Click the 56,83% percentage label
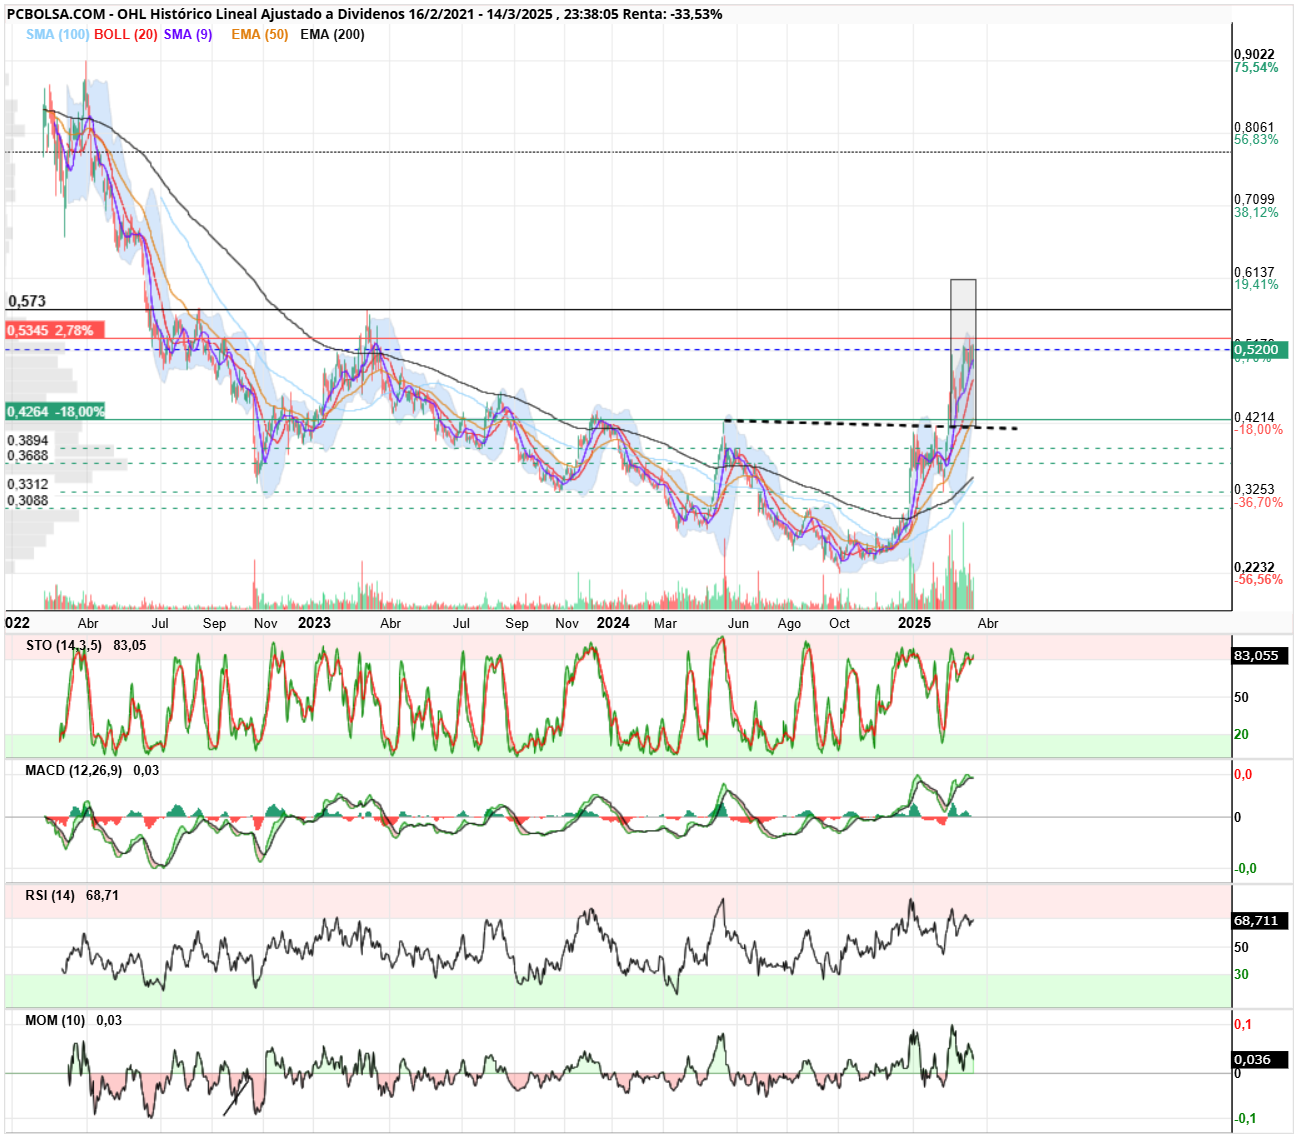The width and height of the screenshot is (1298, 1138). tap(1256, 139)
